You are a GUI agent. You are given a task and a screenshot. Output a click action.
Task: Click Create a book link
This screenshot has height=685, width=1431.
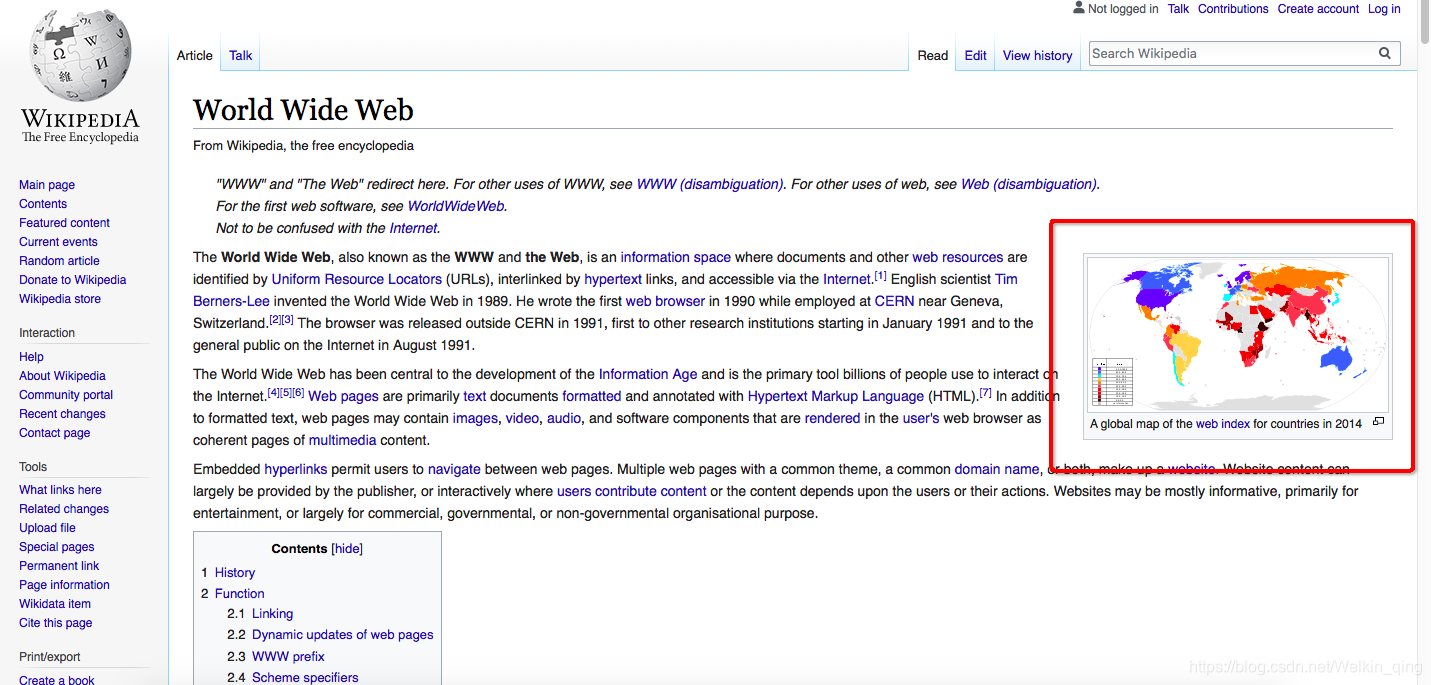point(56,680)
